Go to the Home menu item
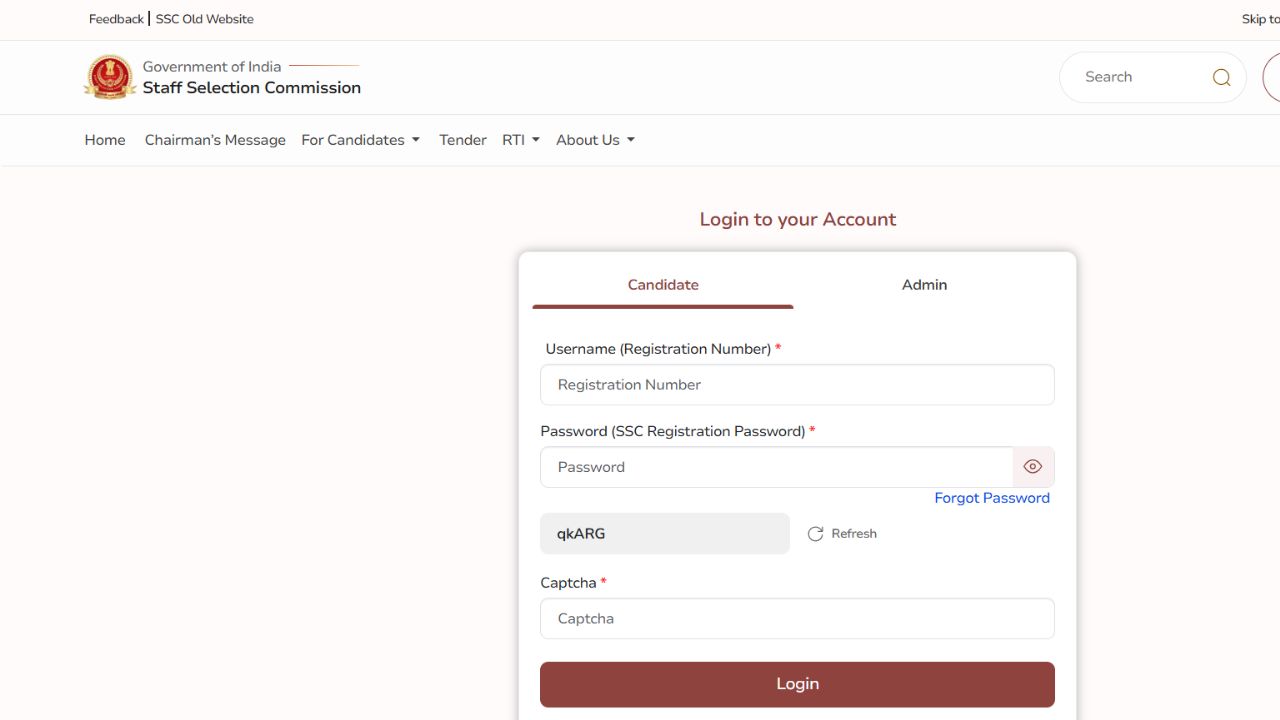This screenshot has width=1280, height=720. click(105, 140)
